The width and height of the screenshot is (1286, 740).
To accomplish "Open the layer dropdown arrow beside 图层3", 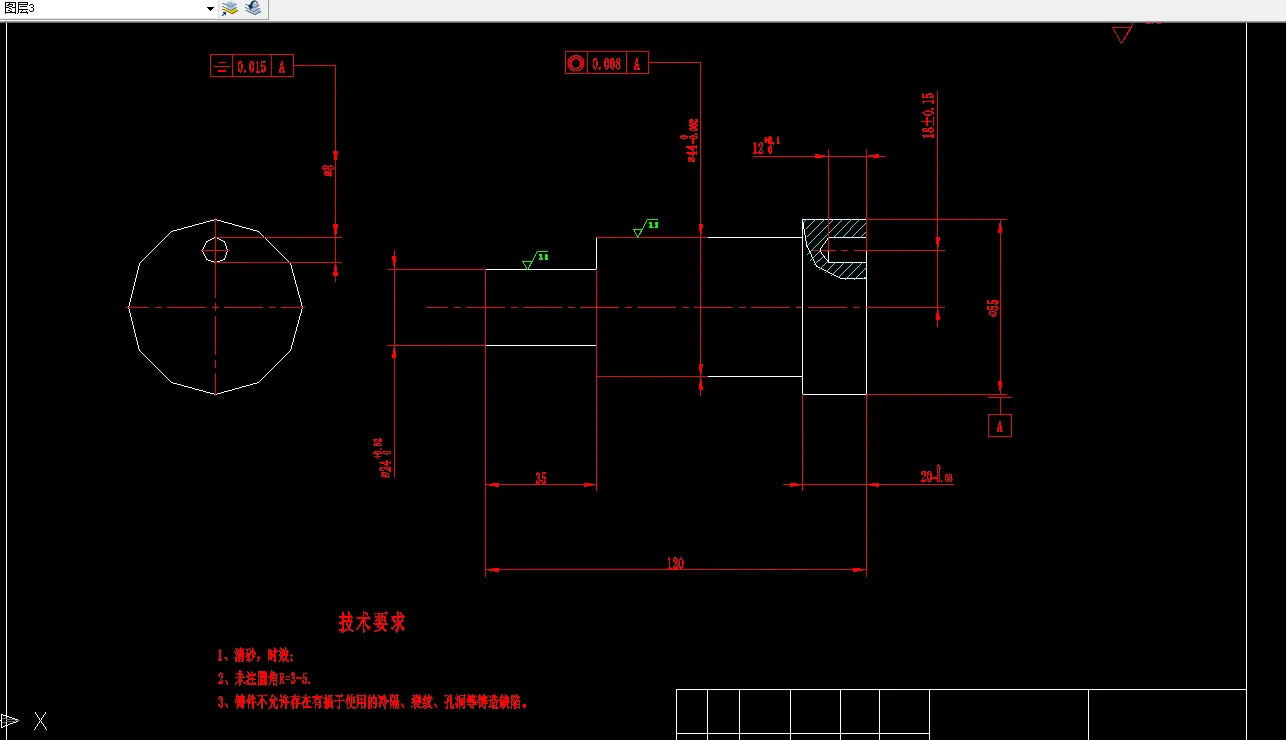I will (x=210, y=8).
